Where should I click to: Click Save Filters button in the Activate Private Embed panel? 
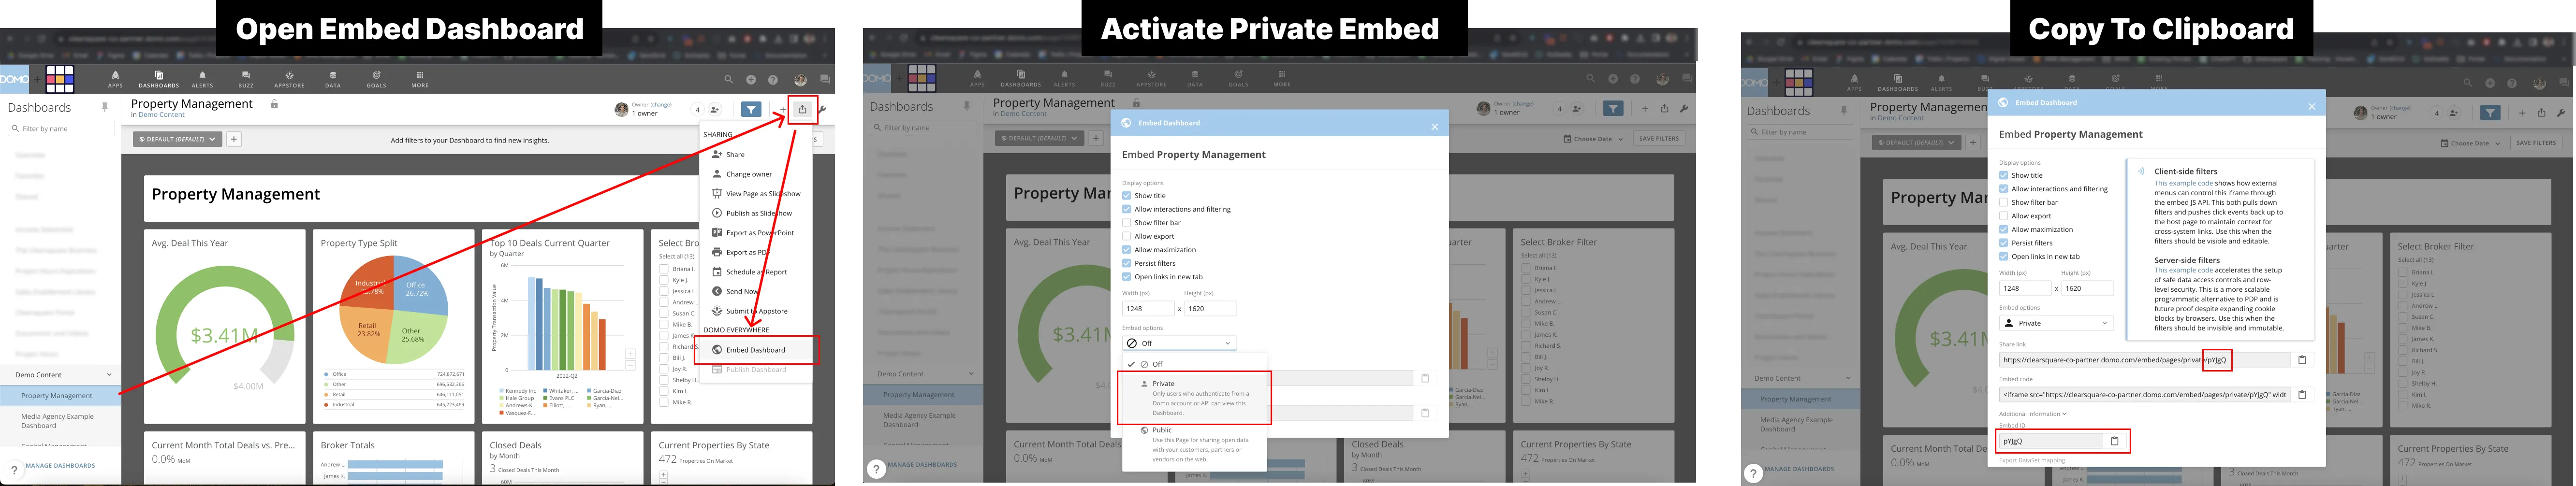click(1658, 139)
